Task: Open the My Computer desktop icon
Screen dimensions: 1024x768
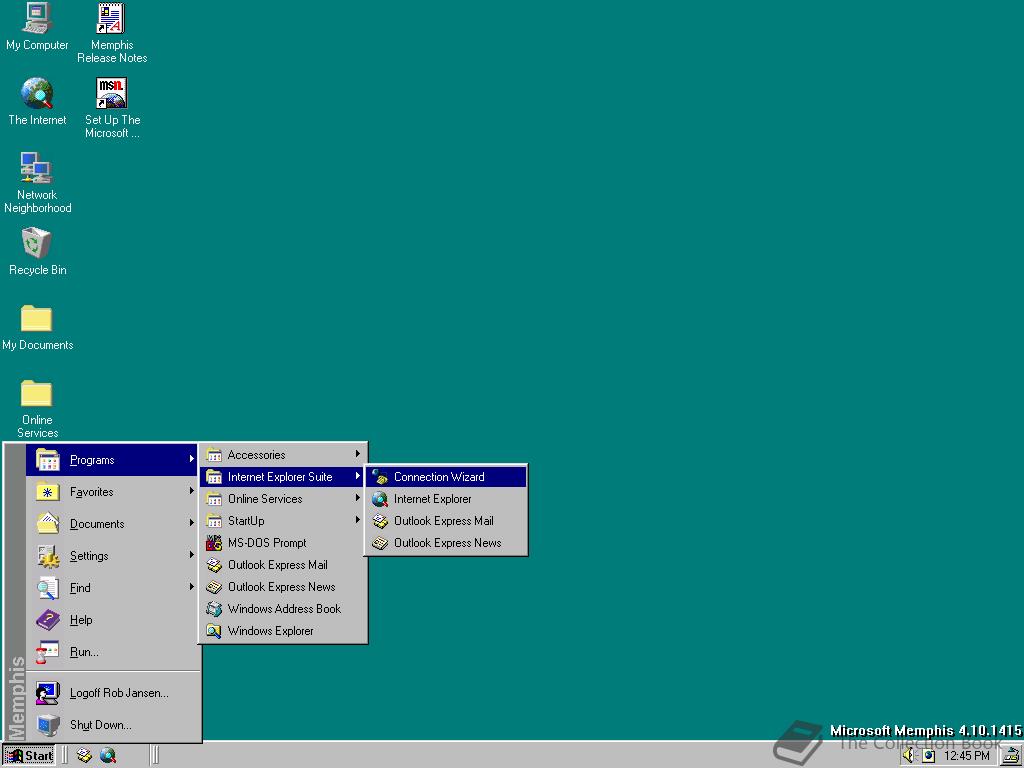Action: pos(37,26)
